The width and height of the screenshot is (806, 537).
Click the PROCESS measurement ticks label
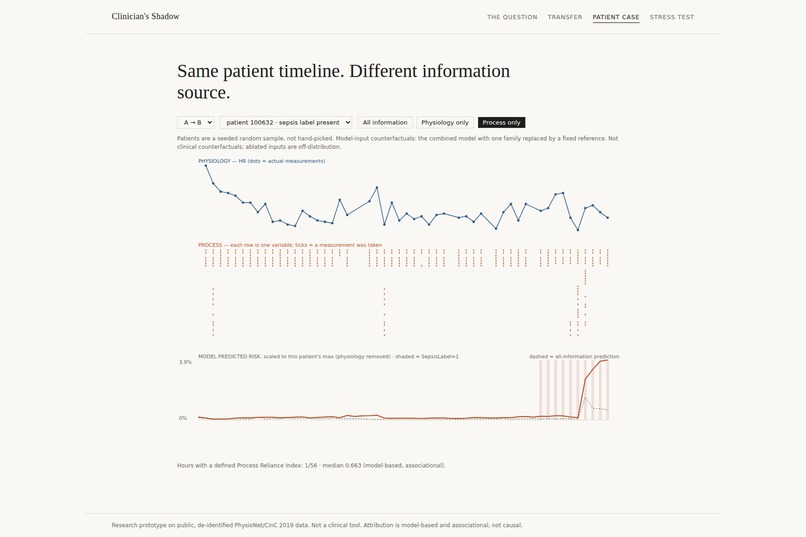(x=290, y=245)
